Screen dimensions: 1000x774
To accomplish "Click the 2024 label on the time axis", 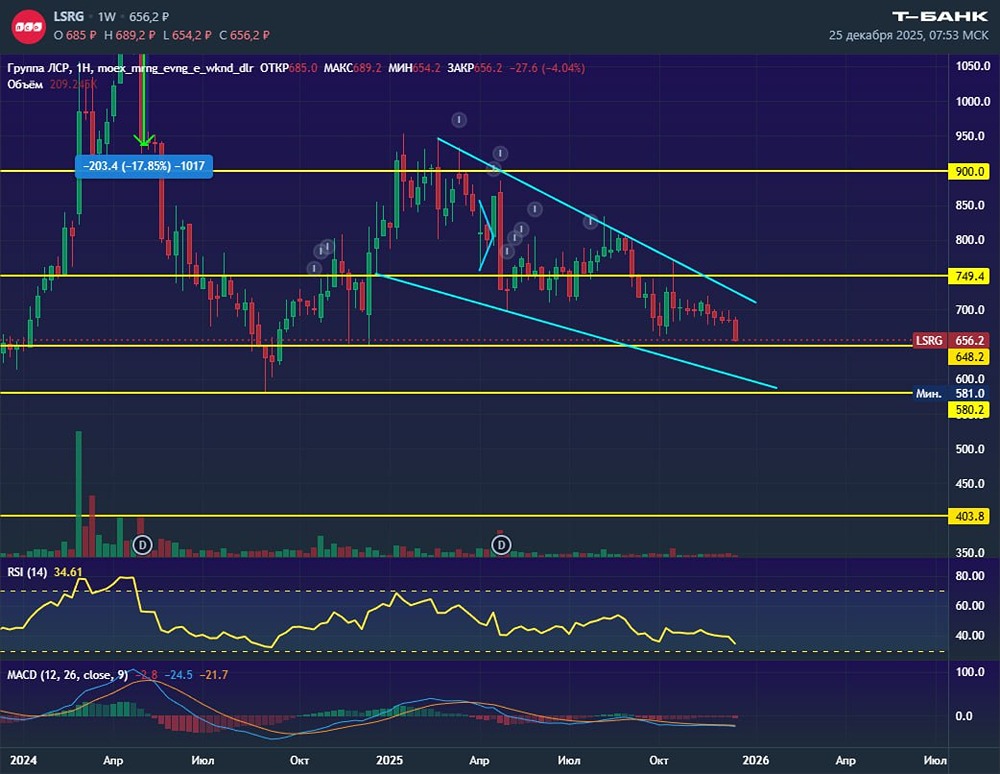I will (x=24, y=760).
